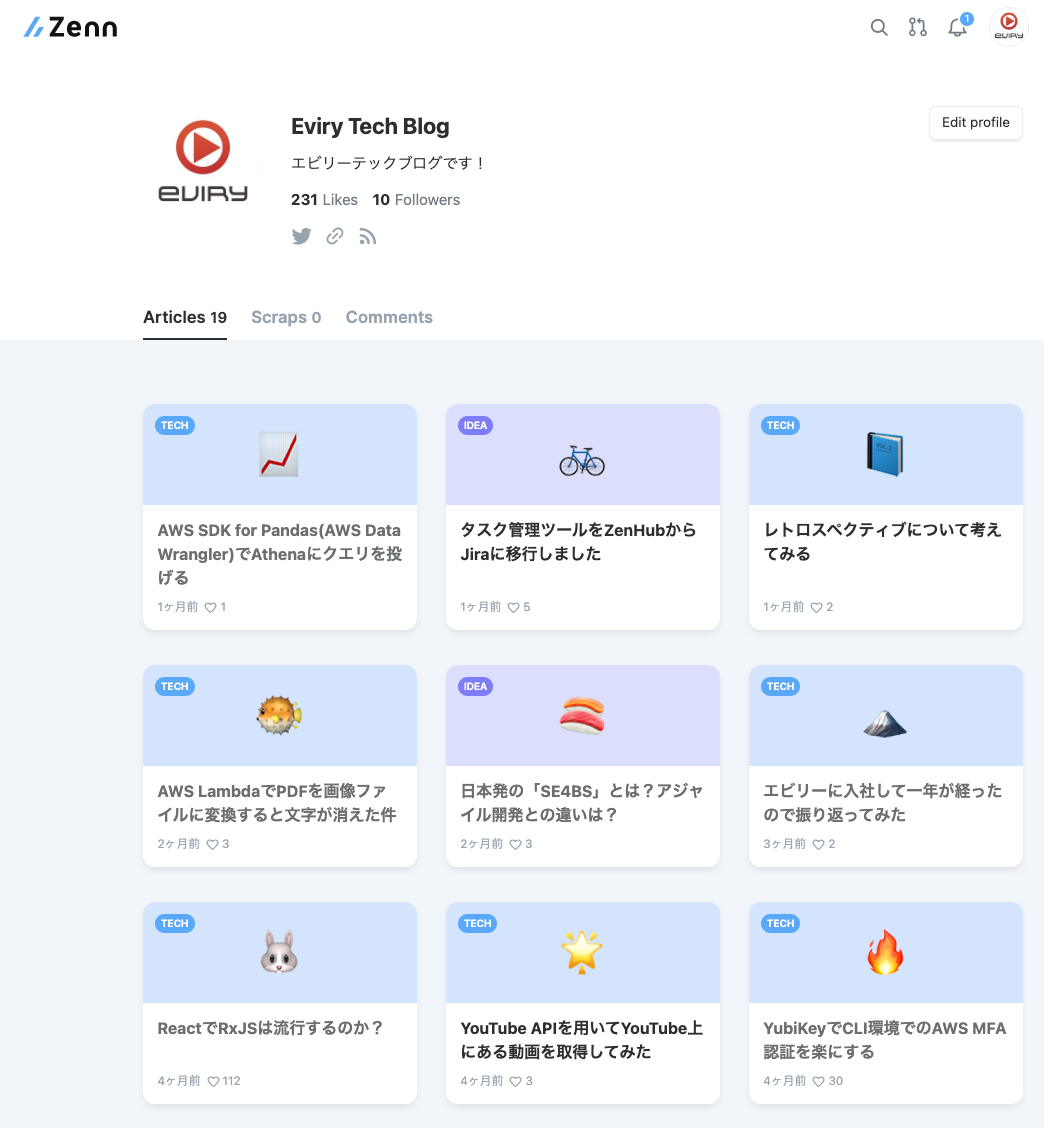Switch to the Articles tab
Screen dimensions: 1044x1128
185,317
